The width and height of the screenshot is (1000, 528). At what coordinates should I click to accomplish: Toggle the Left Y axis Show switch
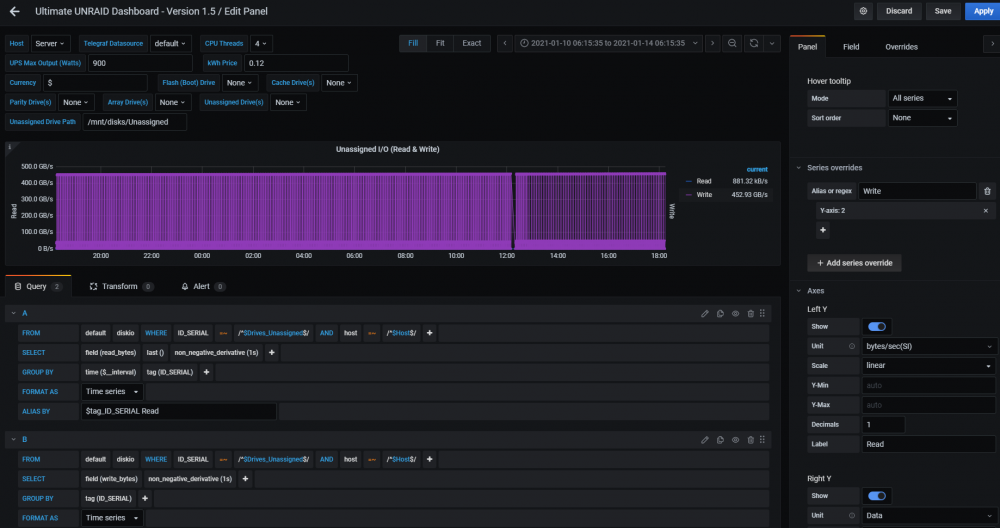pos(877,326)
